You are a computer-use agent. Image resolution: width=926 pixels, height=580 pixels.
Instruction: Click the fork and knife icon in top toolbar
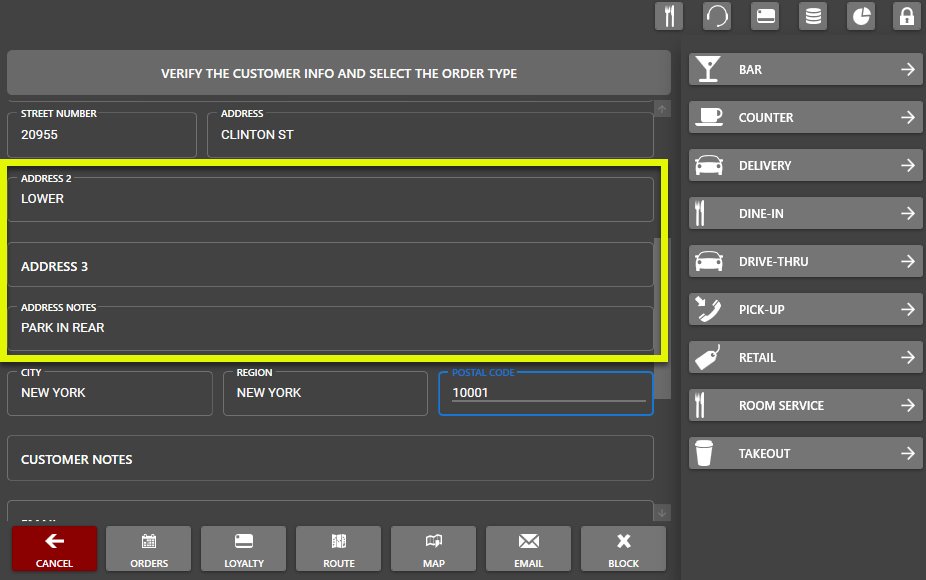669,16
